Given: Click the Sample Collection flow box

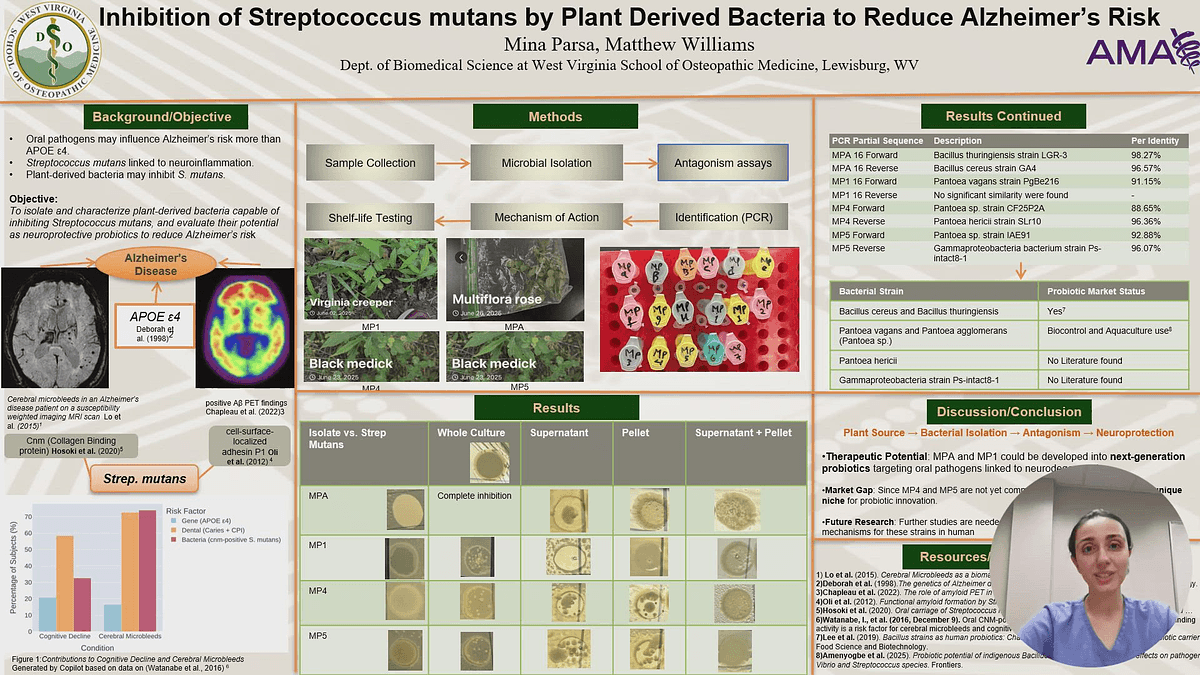Looking at the screenshot, I should (x=370, y=163).
